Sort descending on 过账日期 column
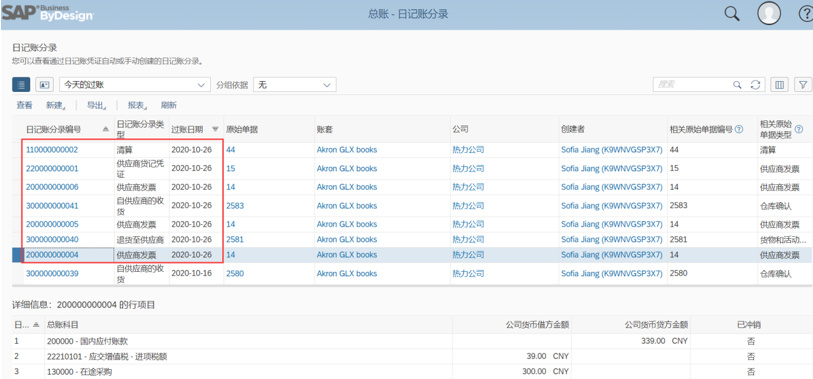This screenshot has width=813, height=379. [216, 129]
